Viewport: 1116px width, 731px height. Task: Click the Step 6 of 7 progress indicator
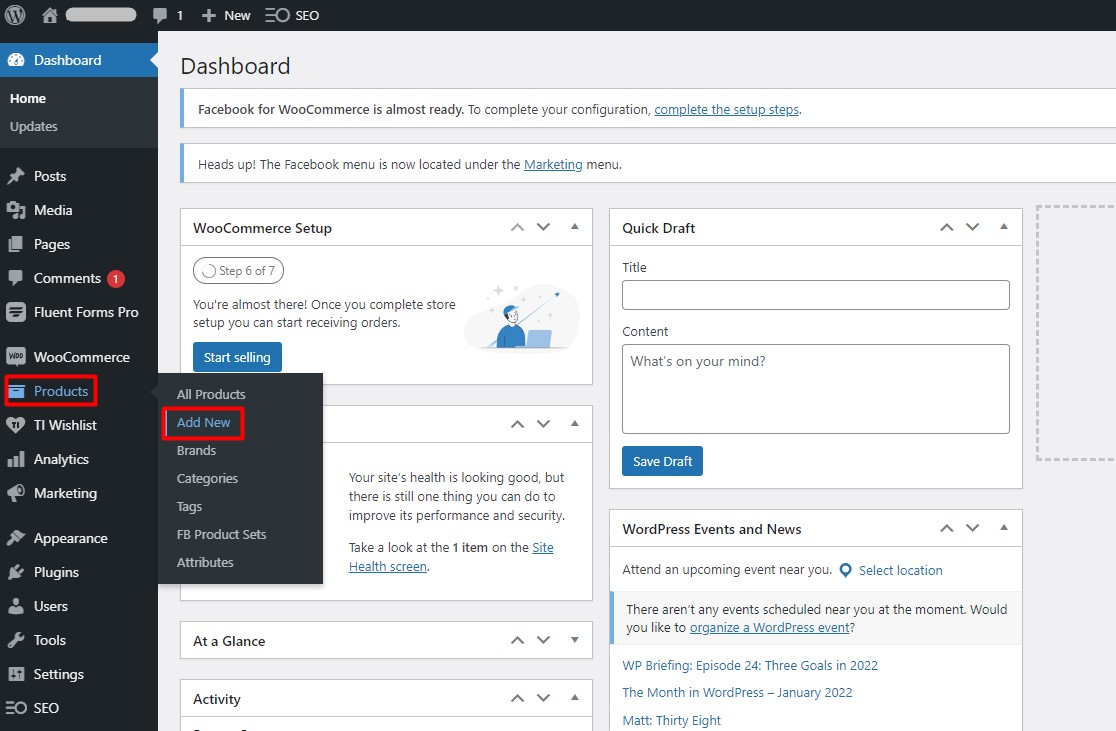click(238, 270)
